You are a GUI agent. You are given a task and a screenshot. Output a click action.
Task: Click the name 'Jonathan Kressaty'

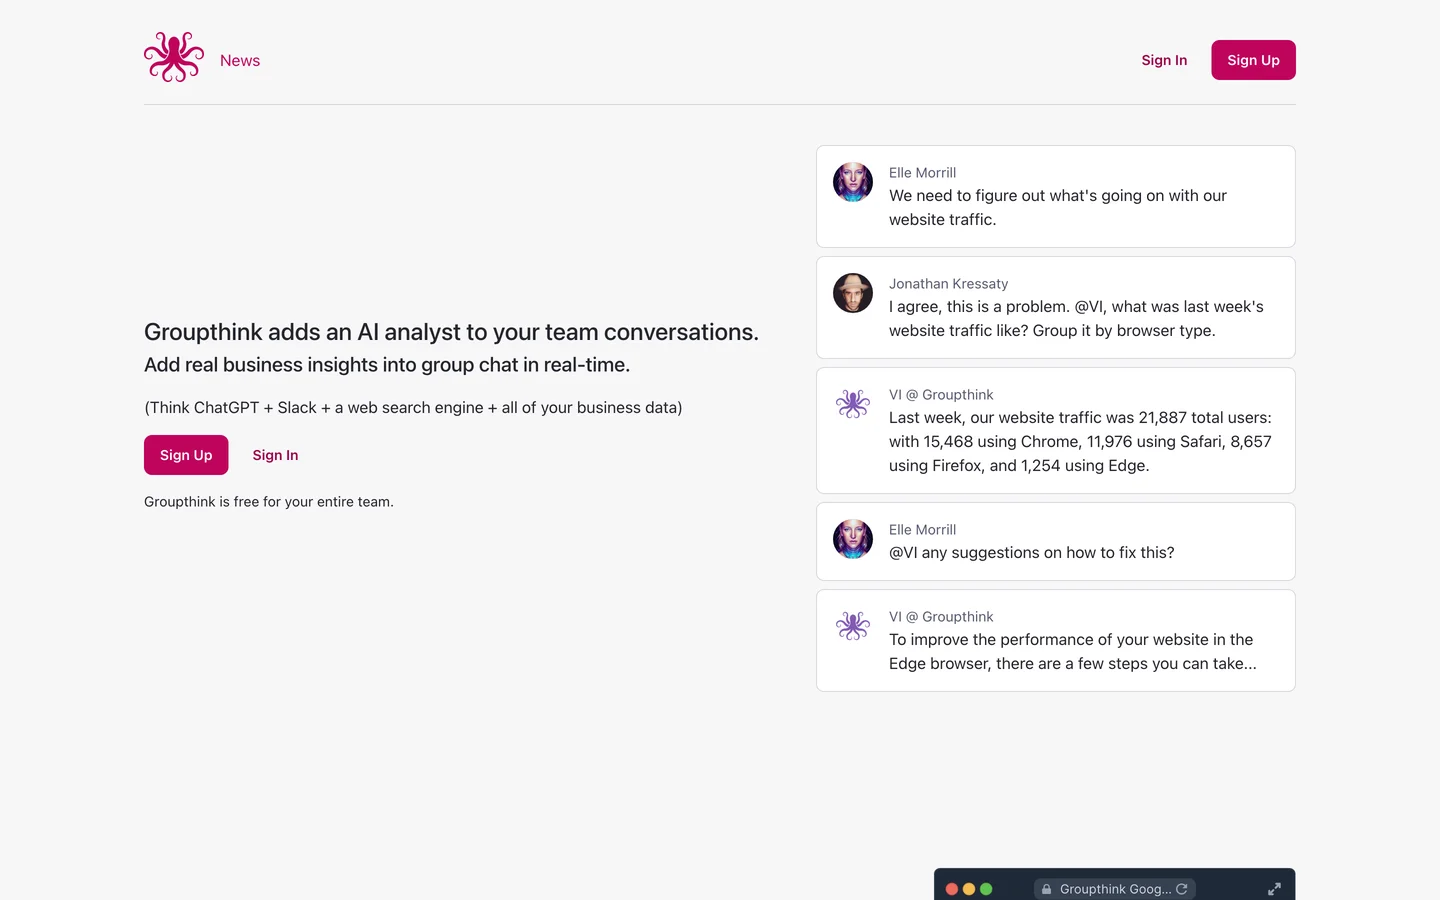pyautogui.click(x=948, y=284)
